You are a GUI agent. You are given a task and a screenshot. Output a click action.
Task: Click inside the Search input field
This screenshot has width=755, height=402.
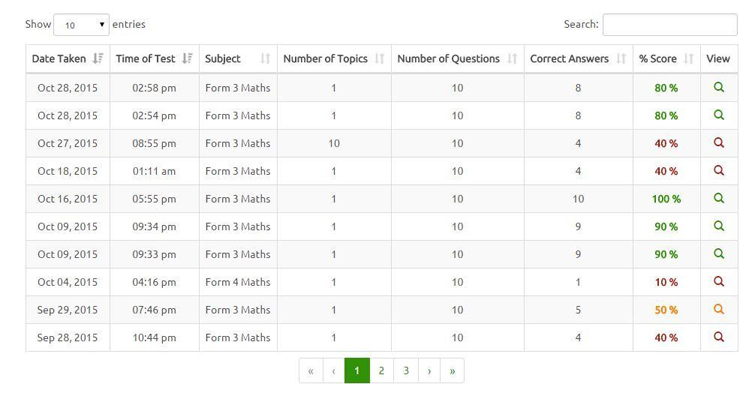coord(669,24)
